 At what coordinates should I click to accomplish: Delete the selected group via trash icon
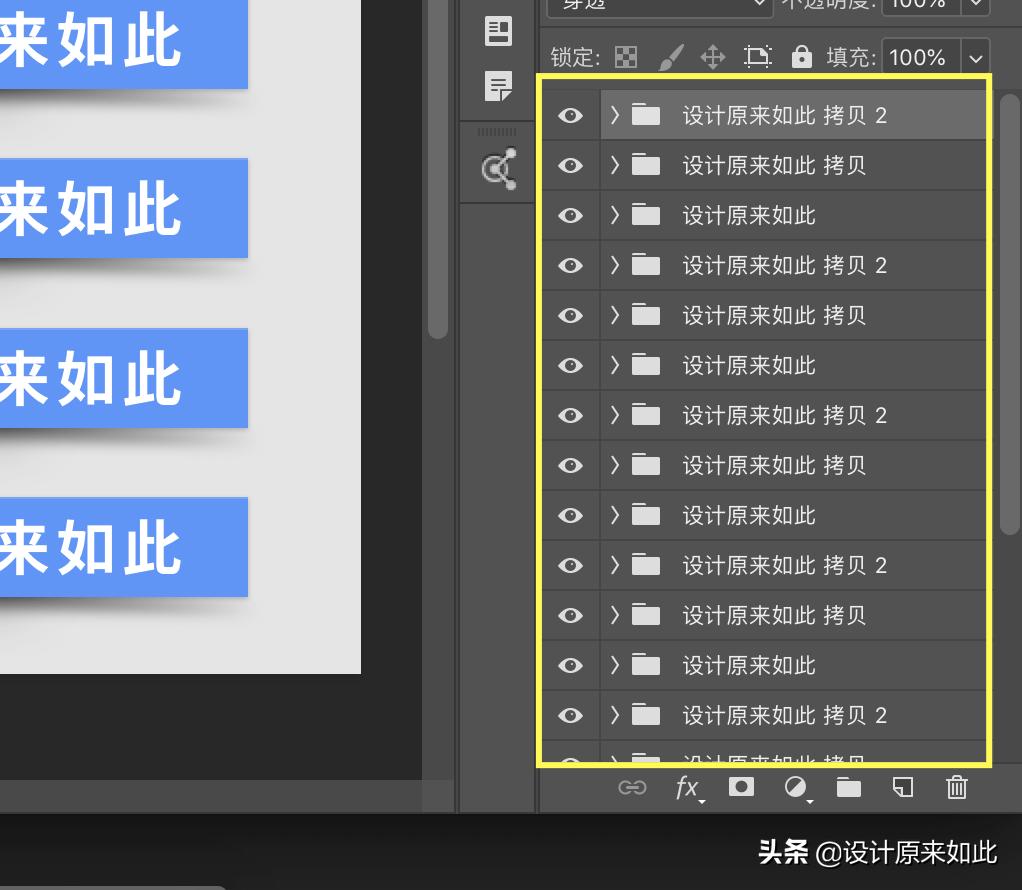(955, 788)
